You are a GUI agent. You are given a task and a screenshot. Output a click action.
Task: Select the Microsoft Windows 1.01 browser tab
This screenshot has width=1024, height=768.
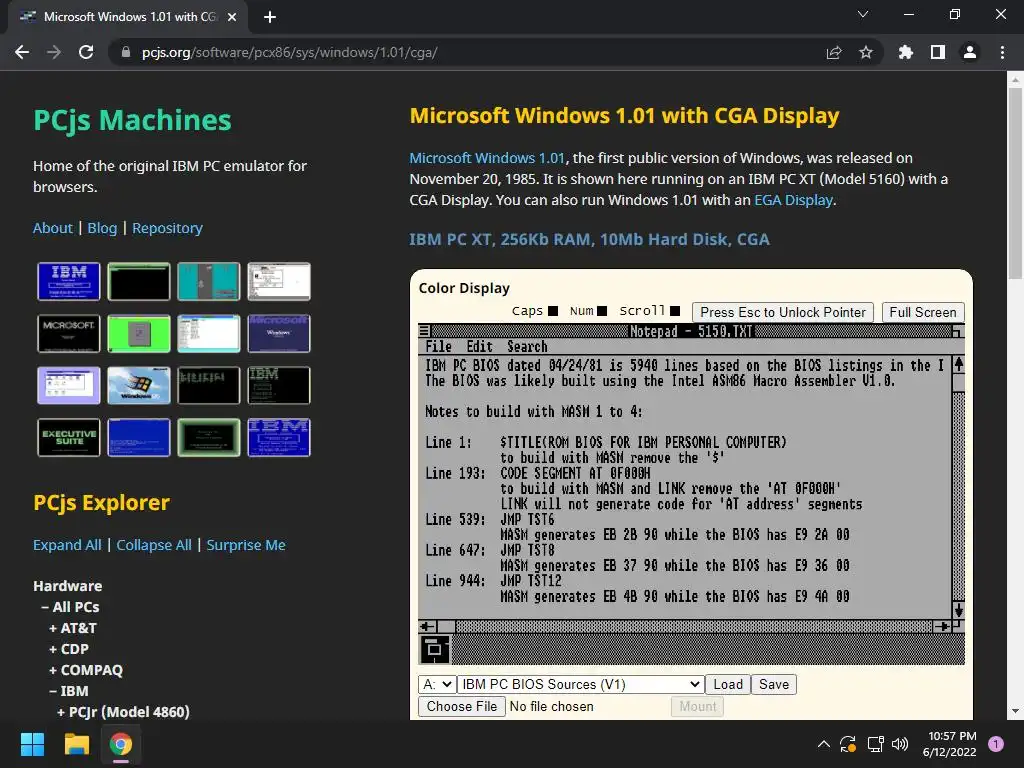128,17
